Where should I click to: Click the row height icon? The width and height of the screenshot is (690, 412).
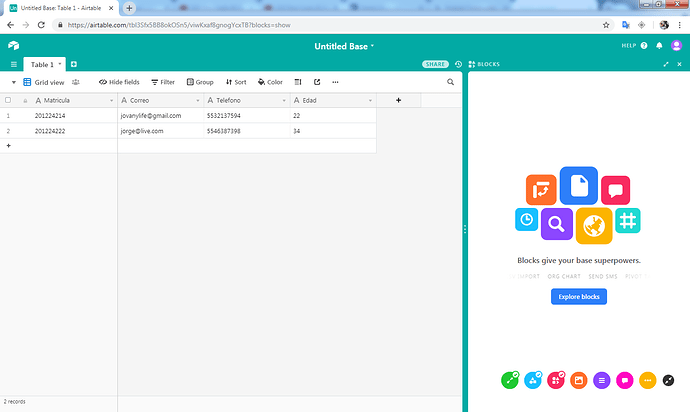click(x=299, y=82)
